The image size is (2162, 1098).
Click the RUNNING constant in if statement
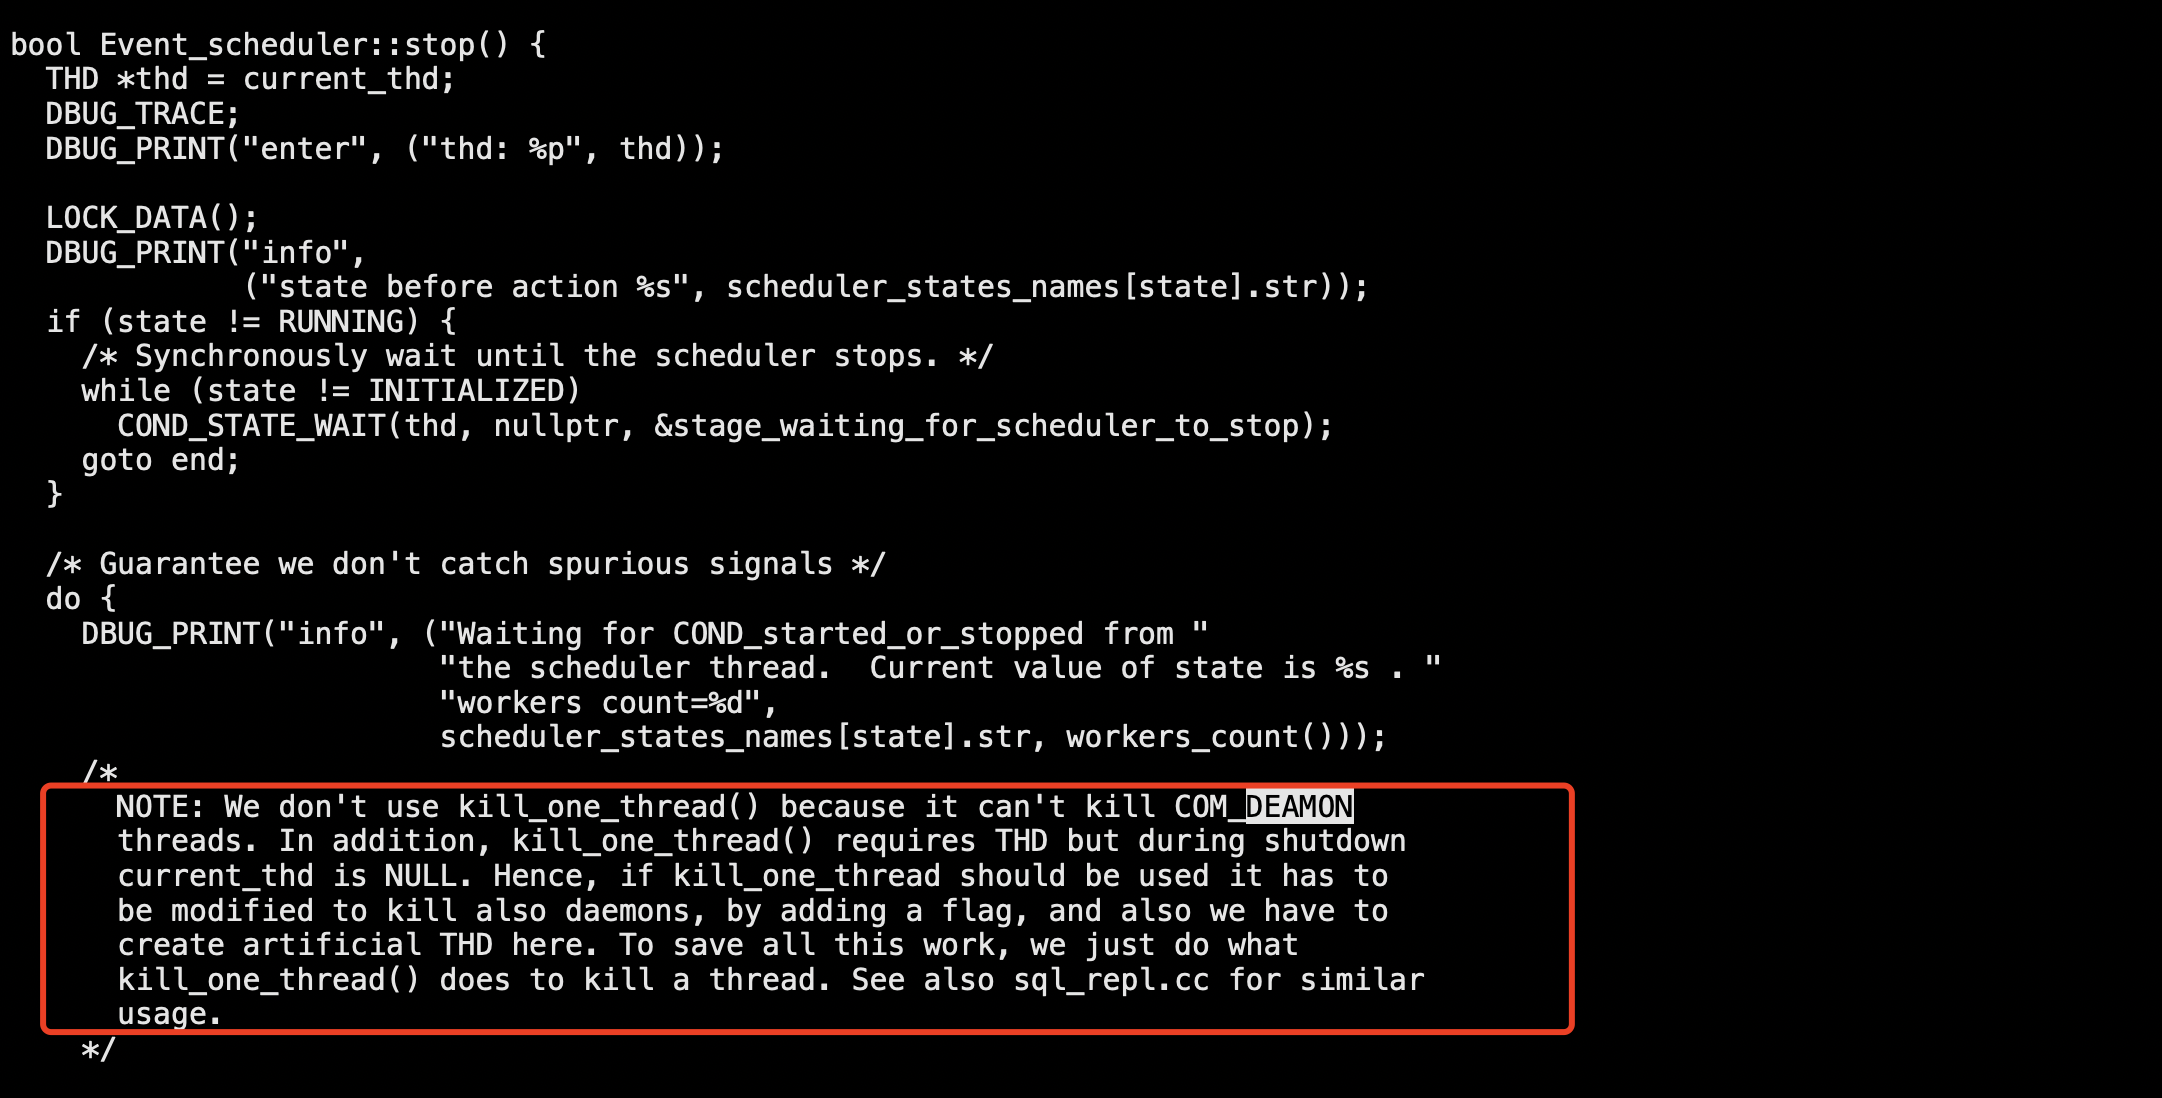click(x=341, y=322)
